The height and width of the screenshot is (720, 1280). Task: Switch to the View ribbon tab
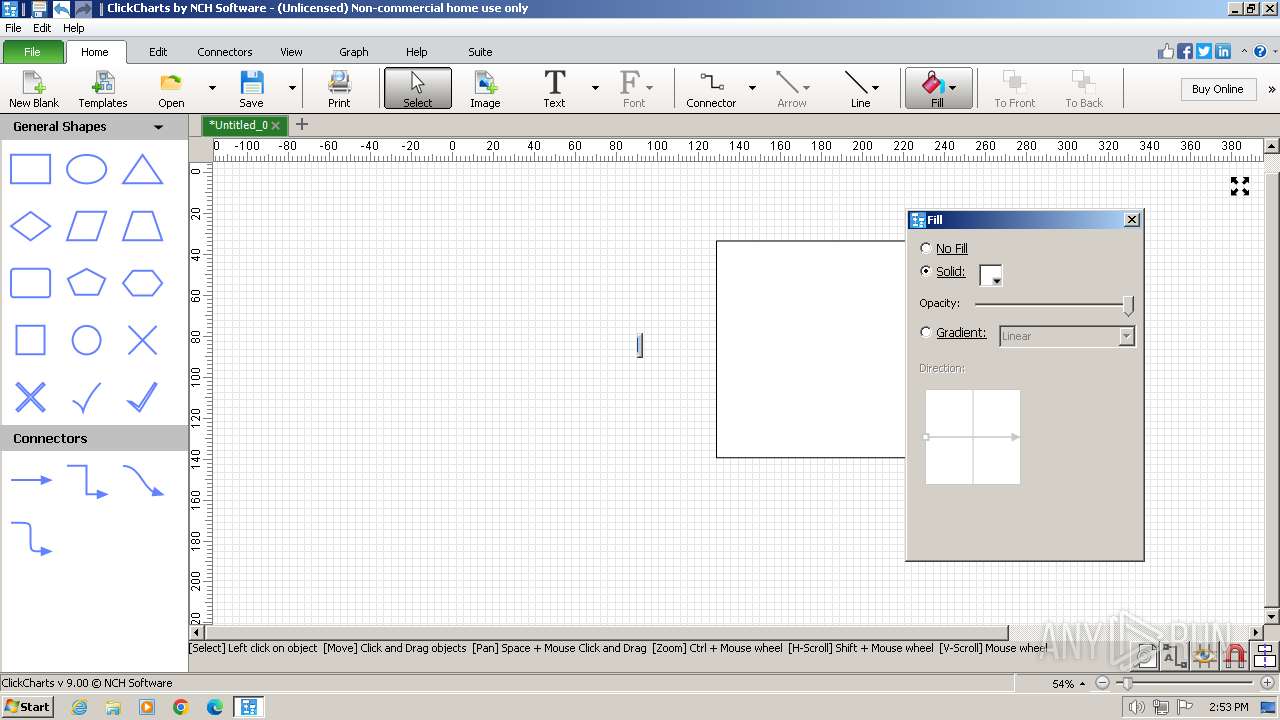coord(291,52)
